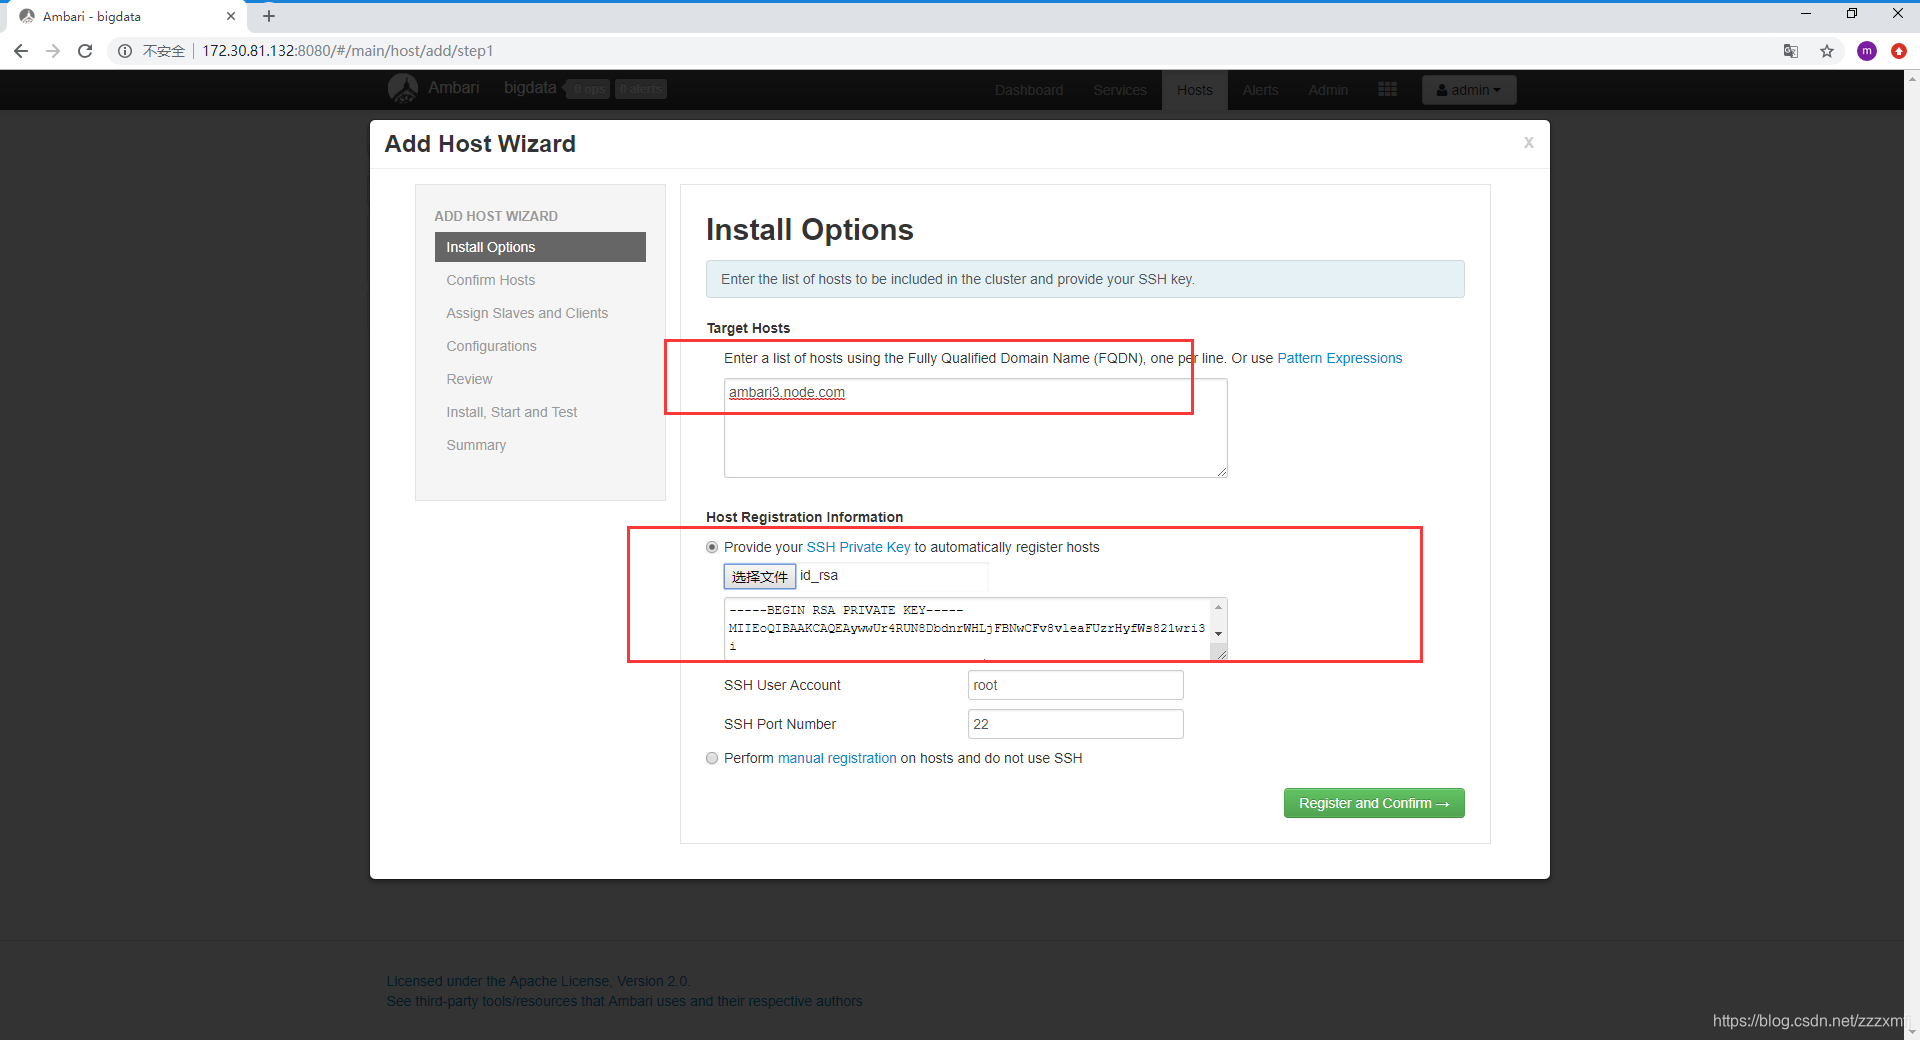This screenshot has height=1040, width=1920.
Task: Close the Add Host Wizard dialog
Action: point(1528,143)
